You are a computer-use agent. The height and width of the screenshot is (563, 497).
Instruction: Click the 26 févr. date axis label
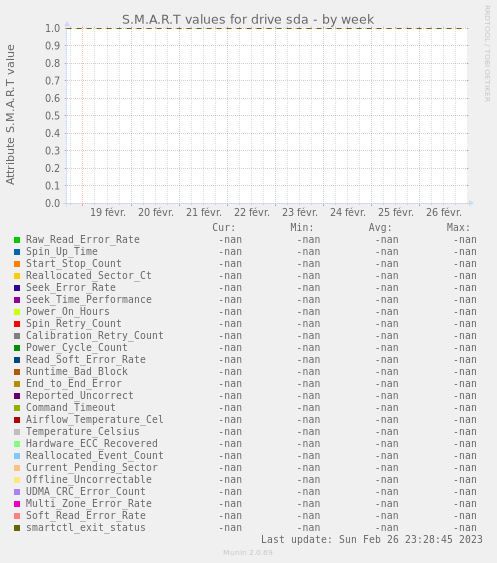[444, 212]
